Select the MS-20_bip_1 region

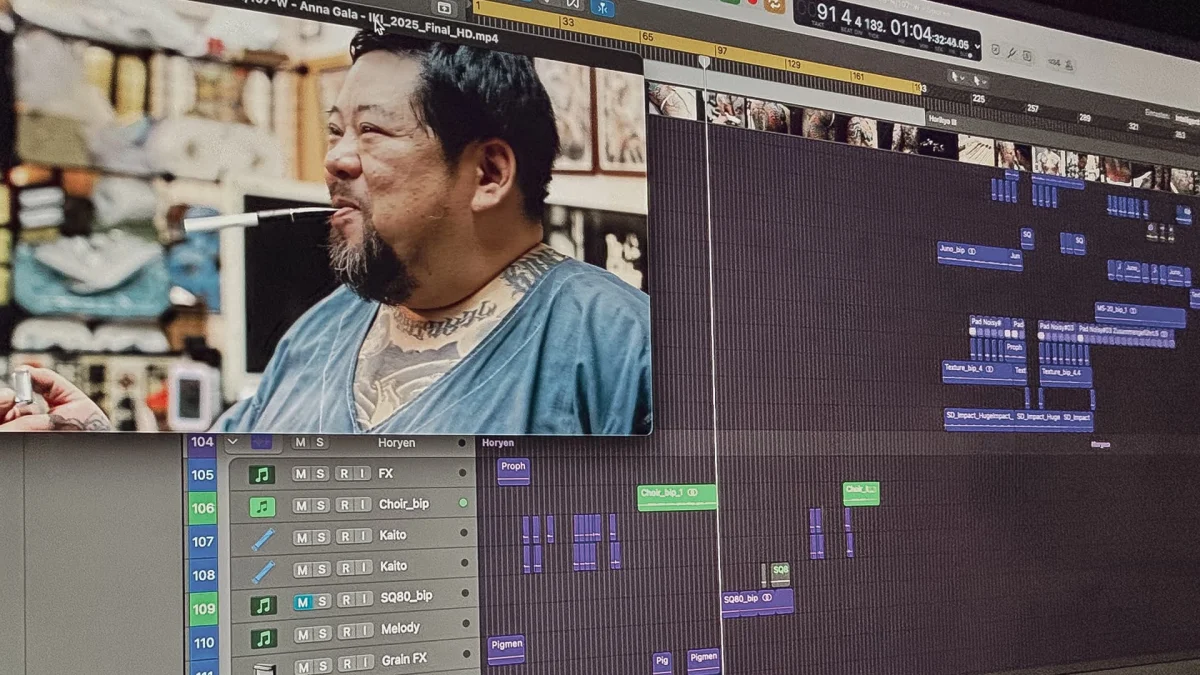point(1140,316)
